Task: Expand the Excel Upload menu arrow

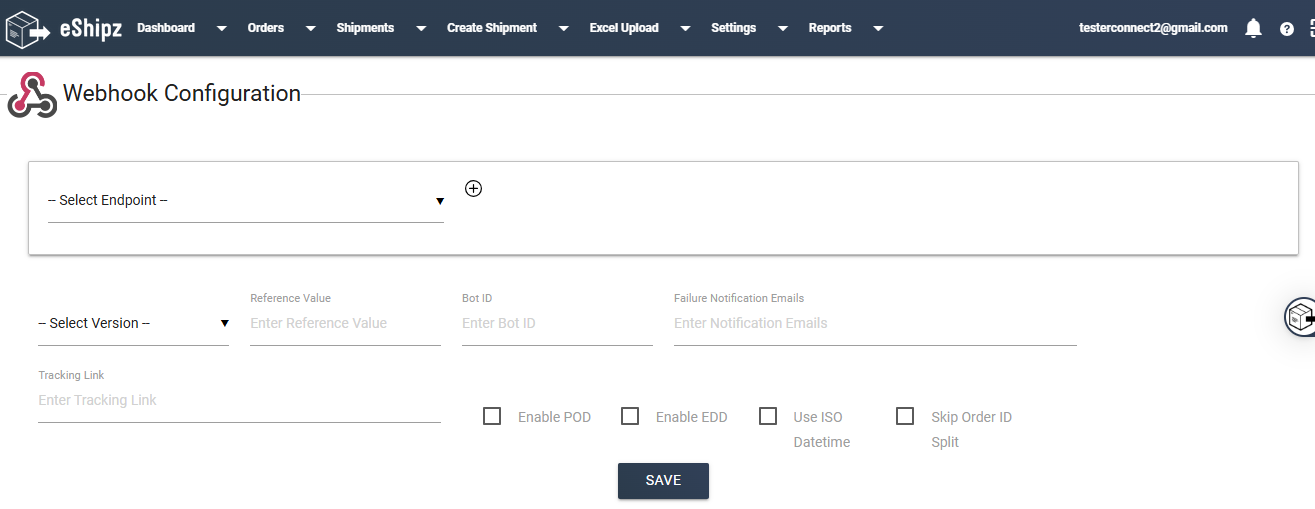Action: [685, 29]
